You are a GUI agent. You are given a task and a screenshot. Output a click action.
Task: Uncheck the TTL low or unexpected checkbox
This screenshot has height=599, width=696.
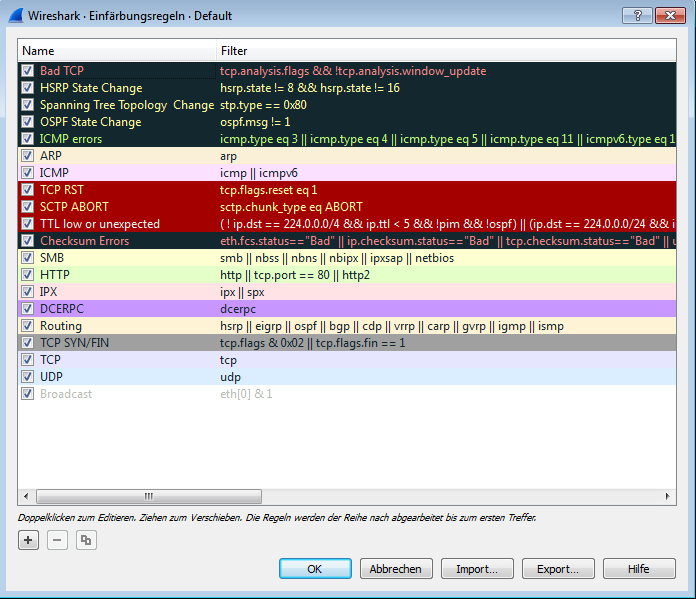28,223
